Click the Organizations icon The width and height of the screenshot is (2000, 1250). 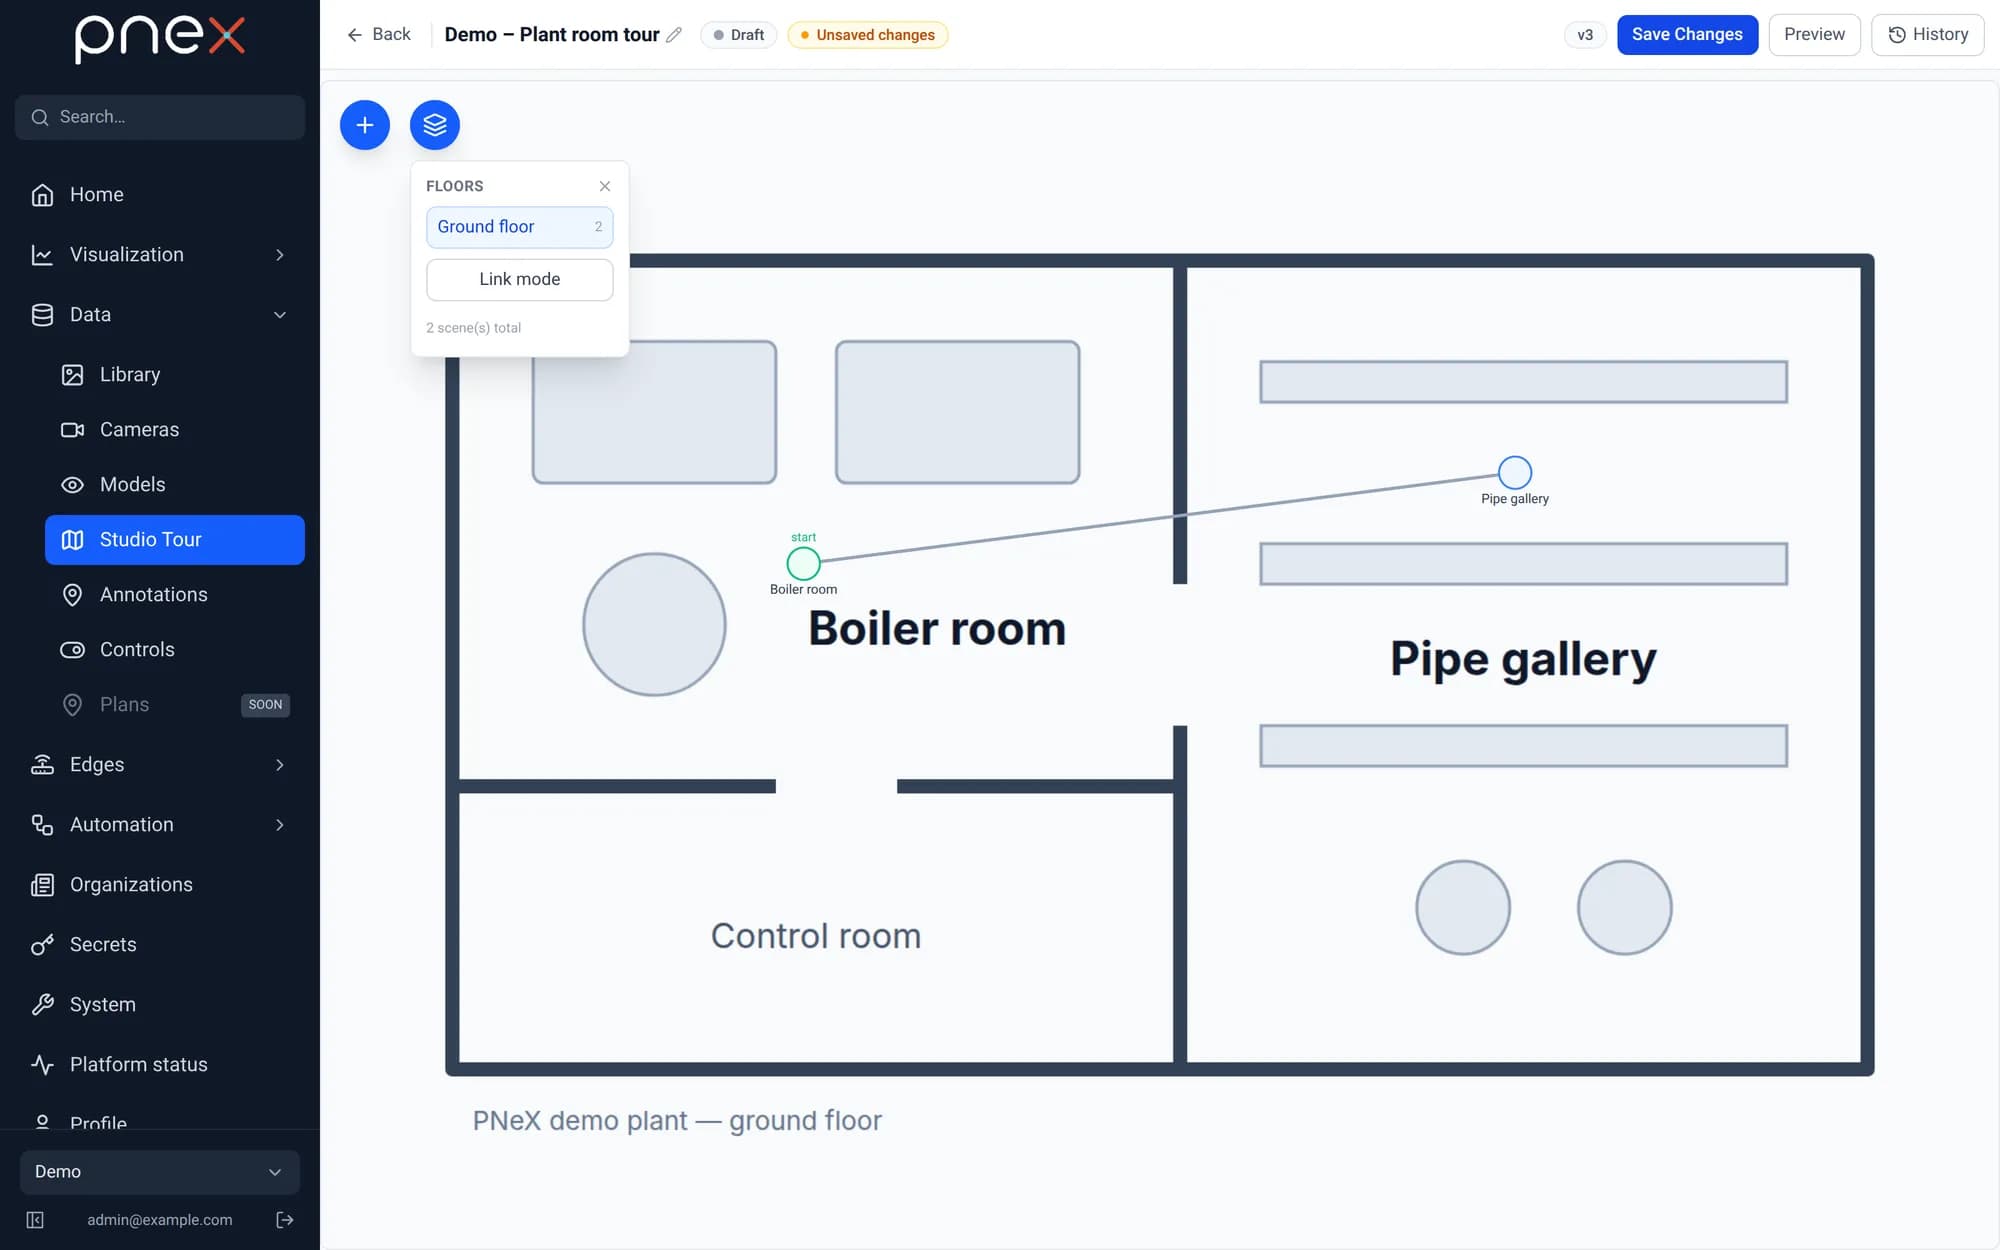click(x=42, y=885)
